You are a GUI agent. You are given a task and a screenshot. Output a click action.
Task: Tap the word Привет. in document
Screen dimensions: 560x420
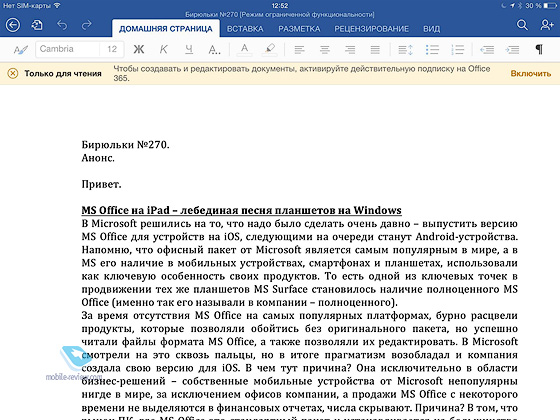click(101, 184)
